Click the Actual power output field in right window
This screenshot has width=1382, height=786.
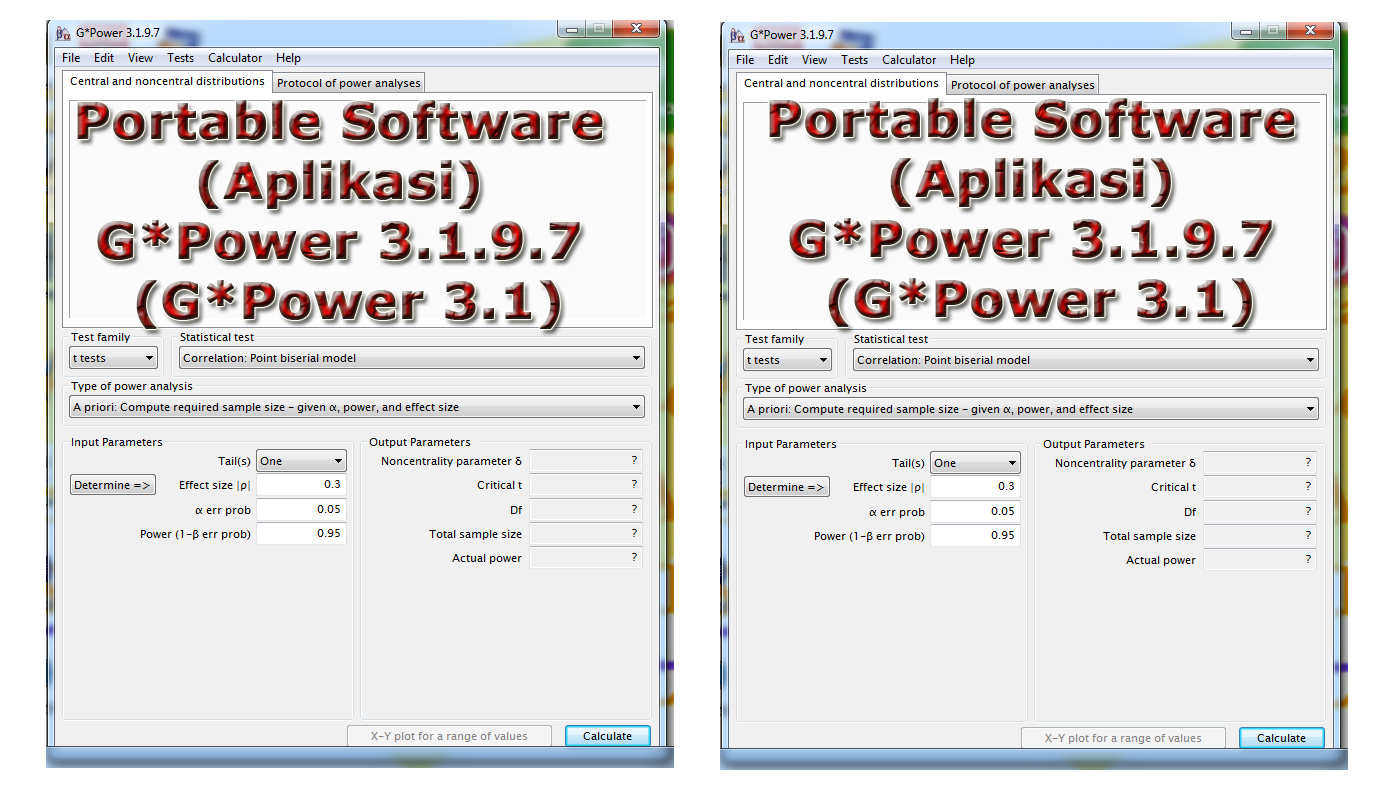click(1260, 560)
